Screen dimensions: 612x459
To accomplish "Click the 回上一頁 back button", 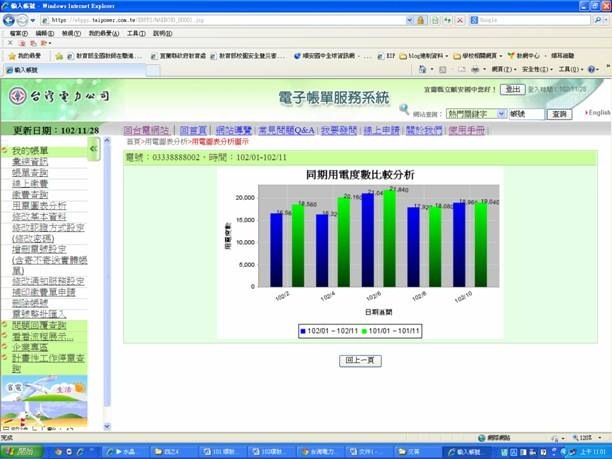I will coord(360,360).
